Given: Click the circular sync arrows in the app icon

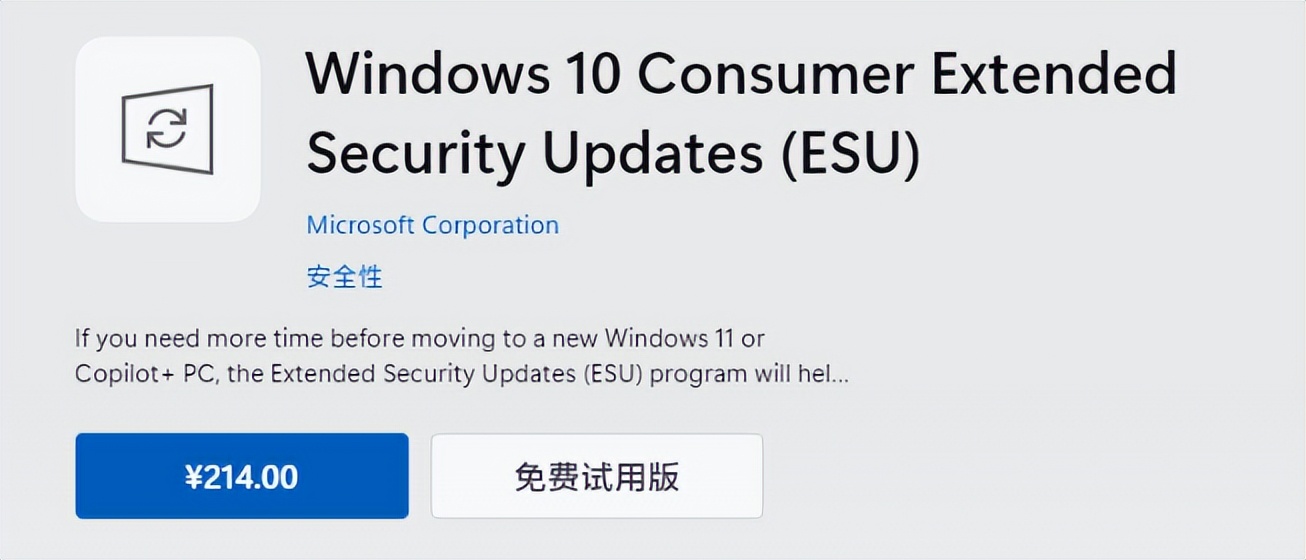Looking at the screenshot, I should click(166, 130).
